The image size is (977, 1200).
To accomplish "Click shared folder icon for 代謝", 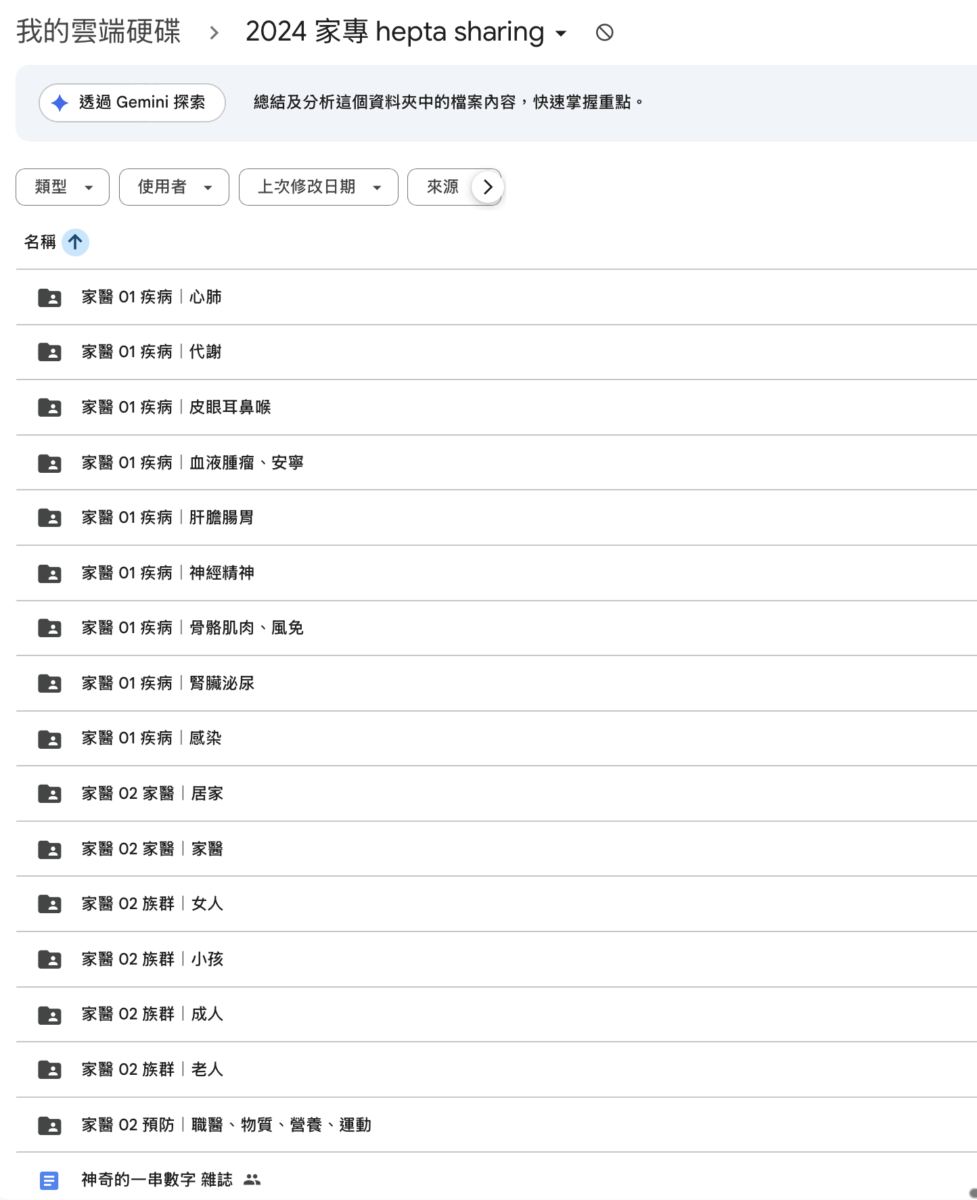I will pos(49,352).
